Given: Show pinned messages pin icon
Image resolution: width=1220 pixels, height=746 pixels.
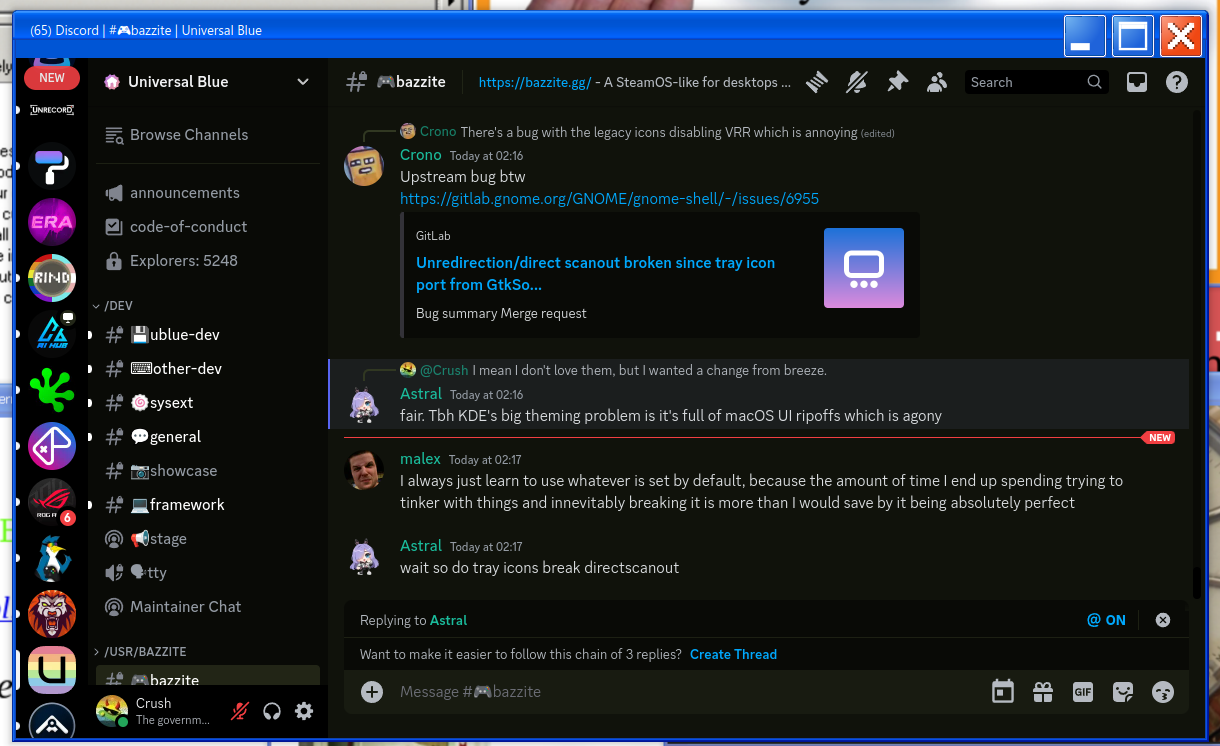Looking at the screenshot, I should [897, 82].
